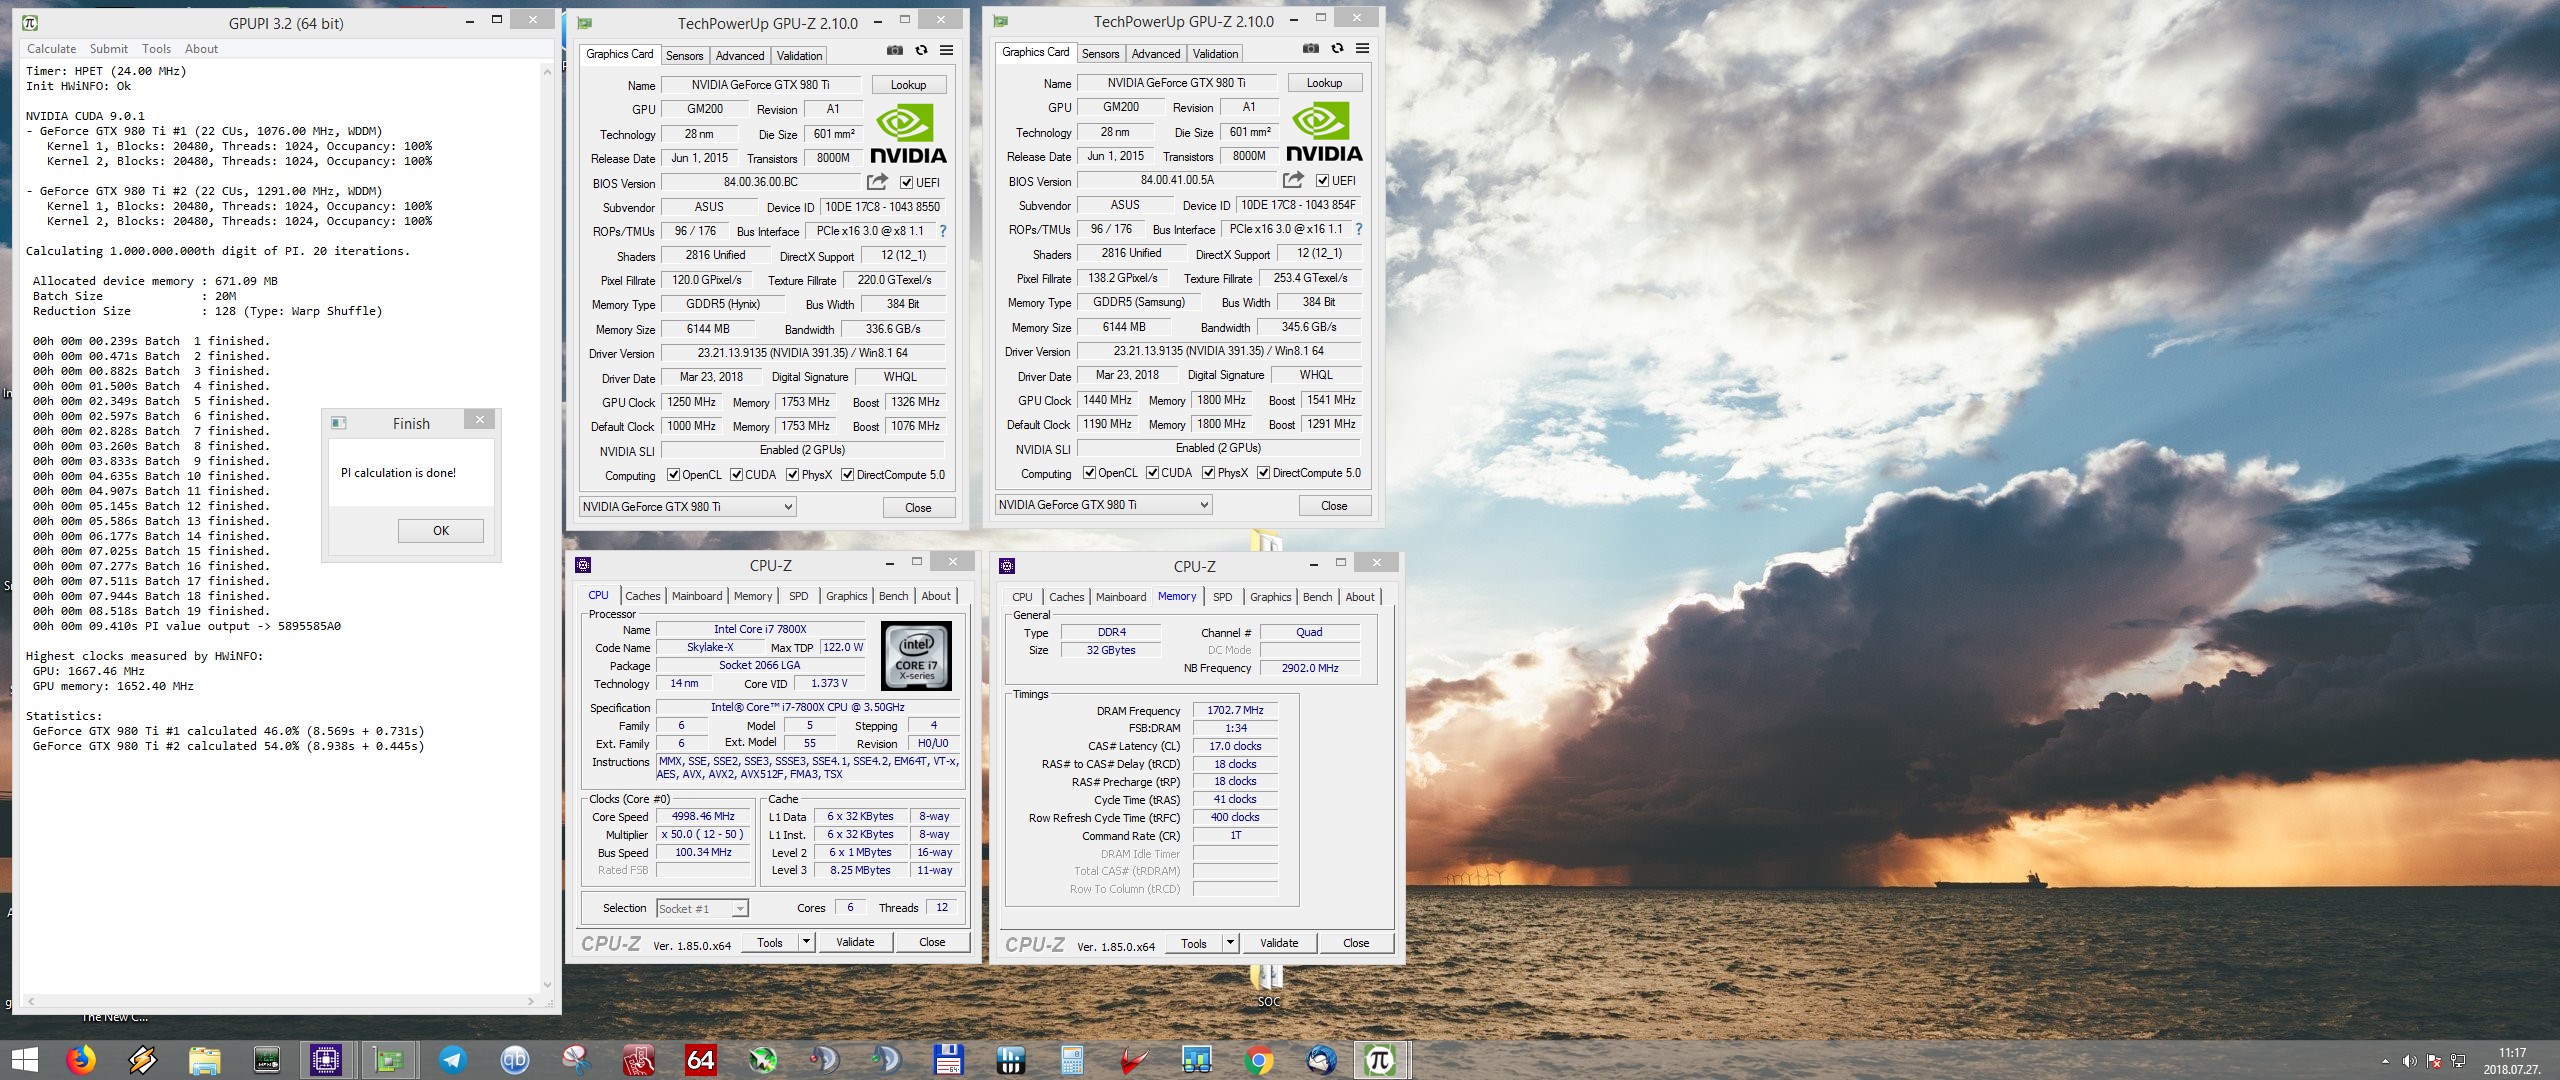Open Winamp lightning icon in taskbar
The image size is (2560, 1080).
coord(143,1060)
